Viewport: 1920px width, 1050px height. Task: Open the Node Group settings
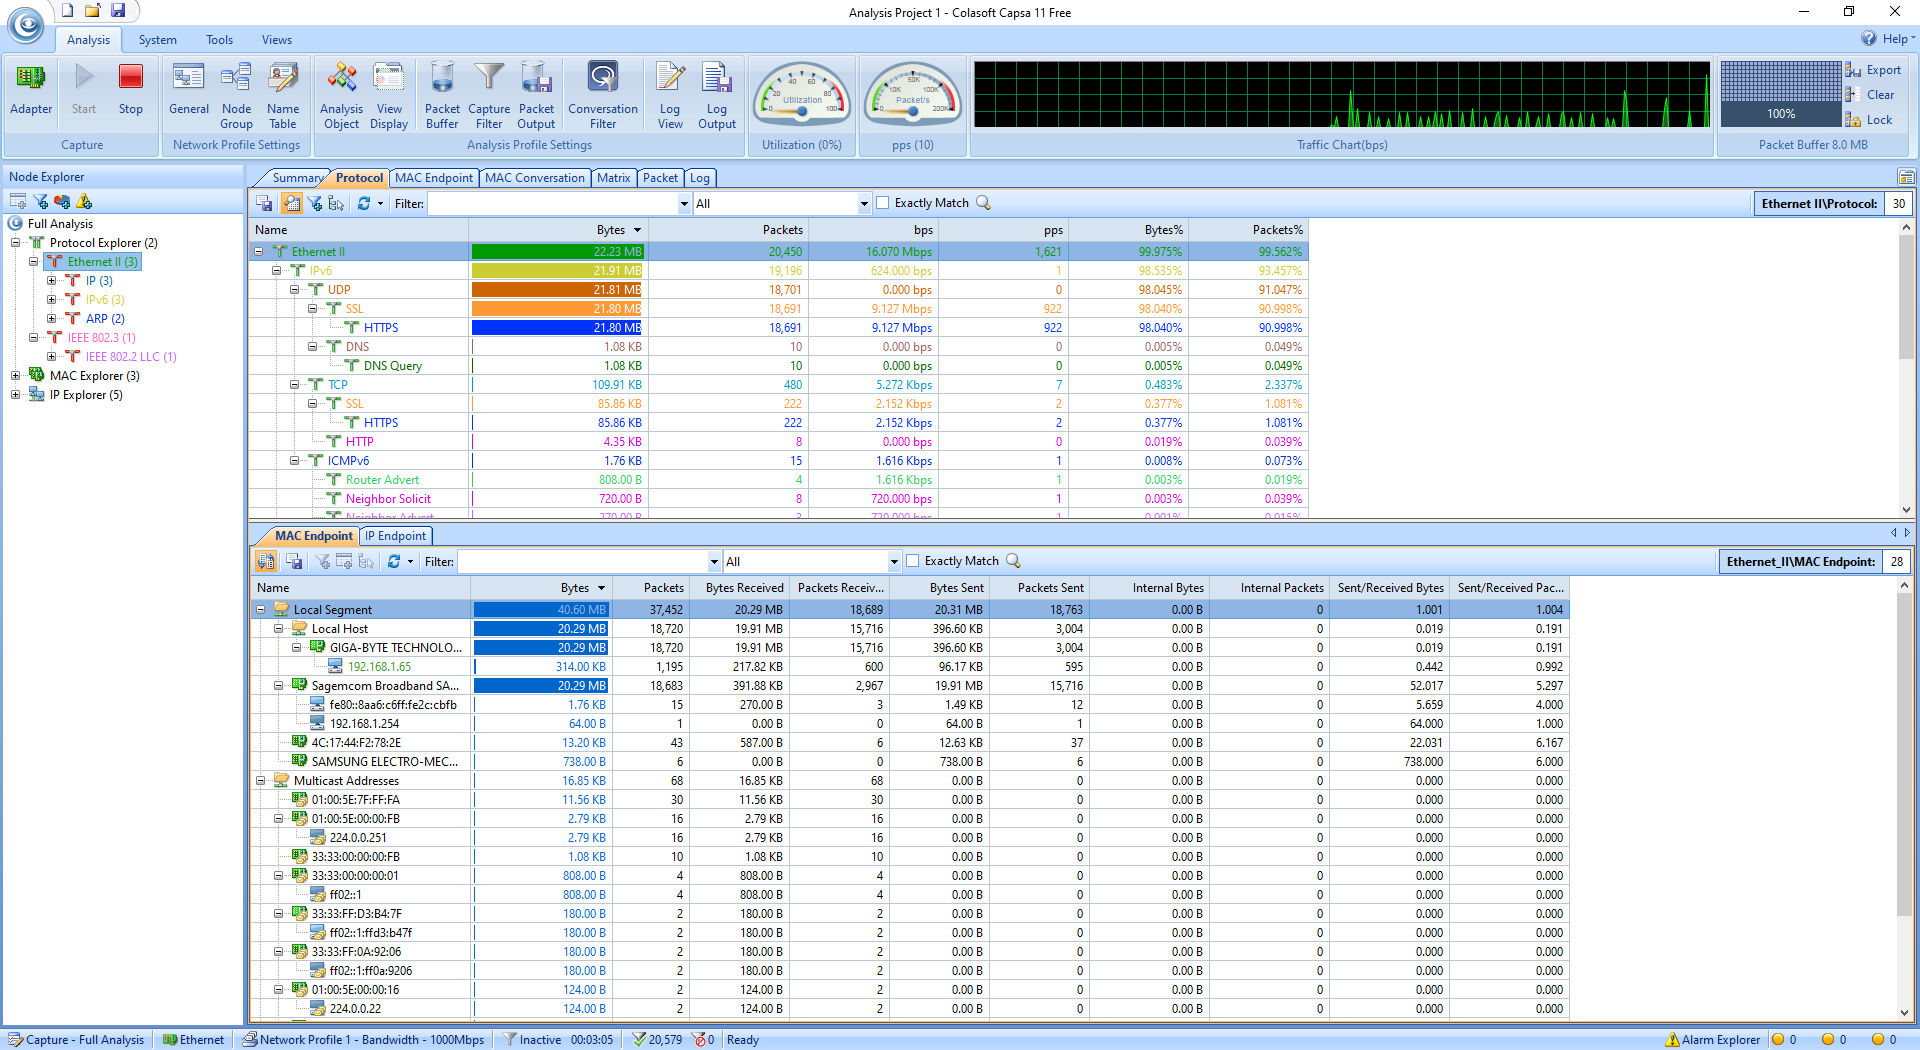click(236, 95)
